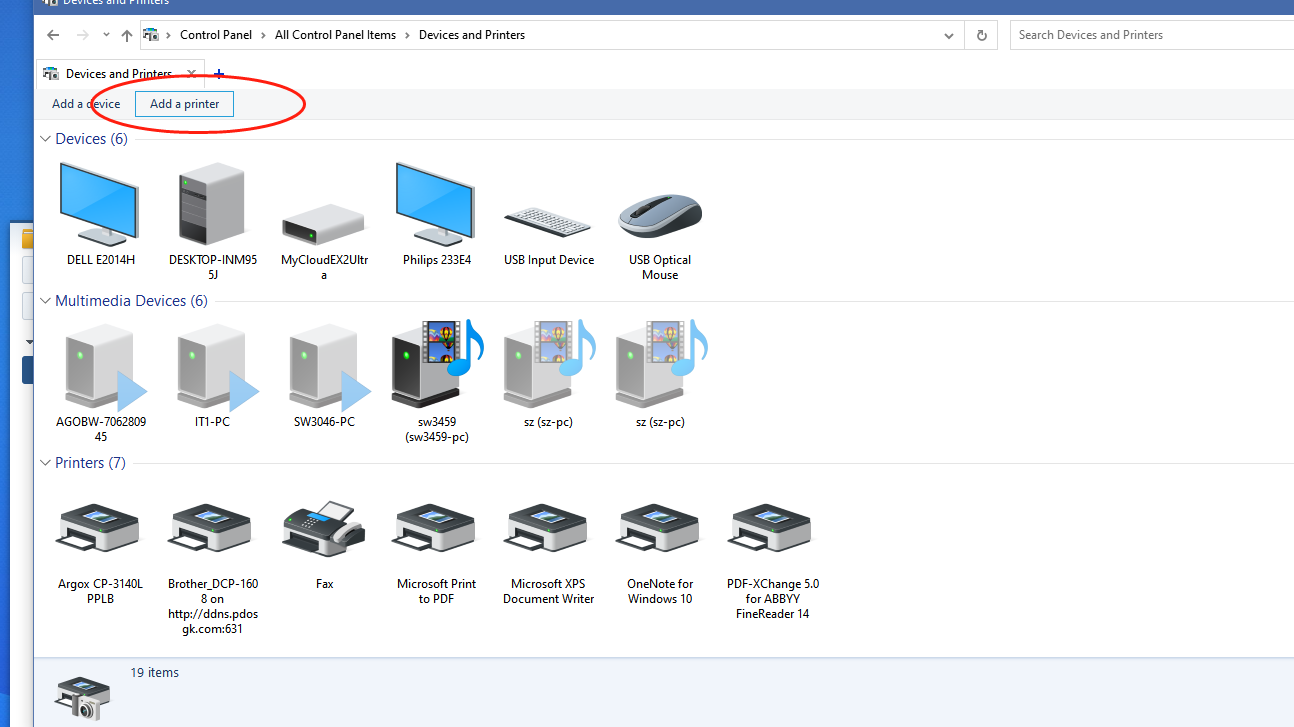
Task: Select the sw3459 (sw3459-pc) media server
Action: pyautogui.click(x=436, y=364)
